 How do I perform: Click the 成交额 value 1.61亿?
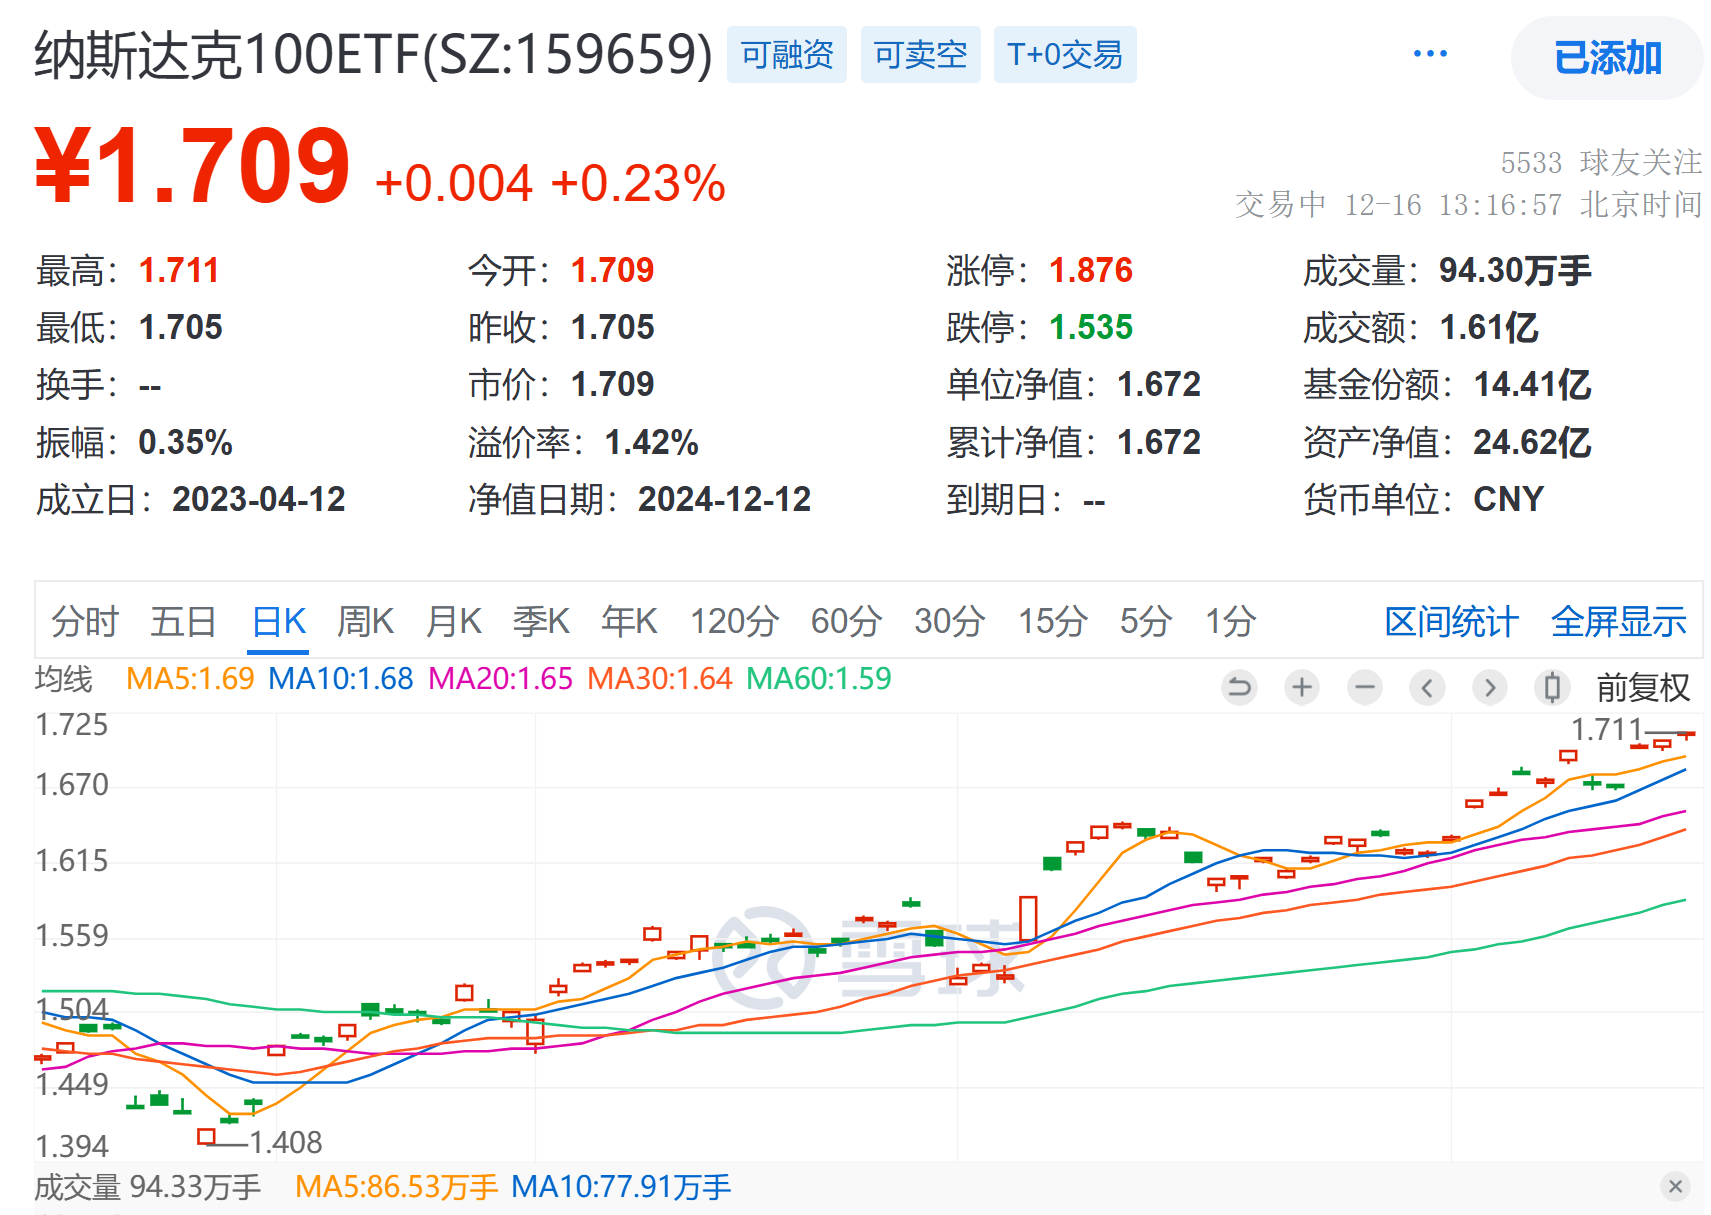click(1489, 327)
